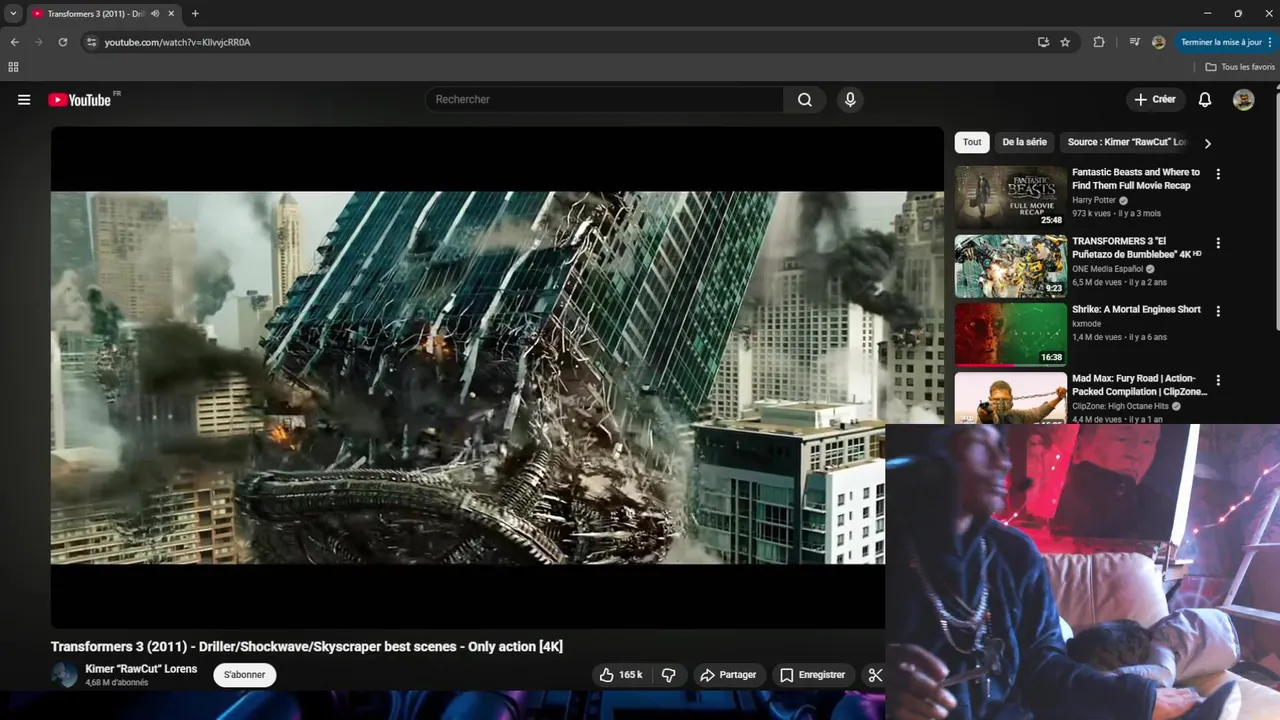Click the Rechercher search field
The height and width of the screenshot is (720, 1280).
[x=606, y=100]
